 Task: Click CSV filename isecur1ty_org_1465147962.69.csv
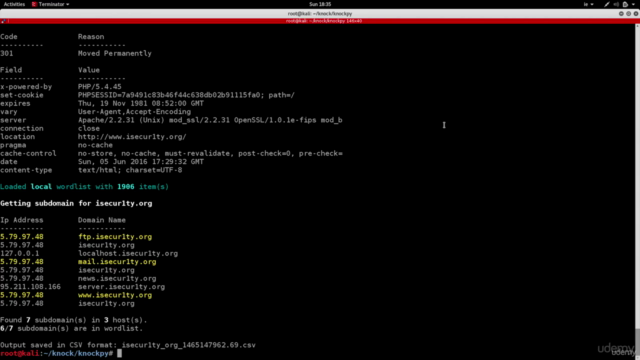(x=189, y=345)
